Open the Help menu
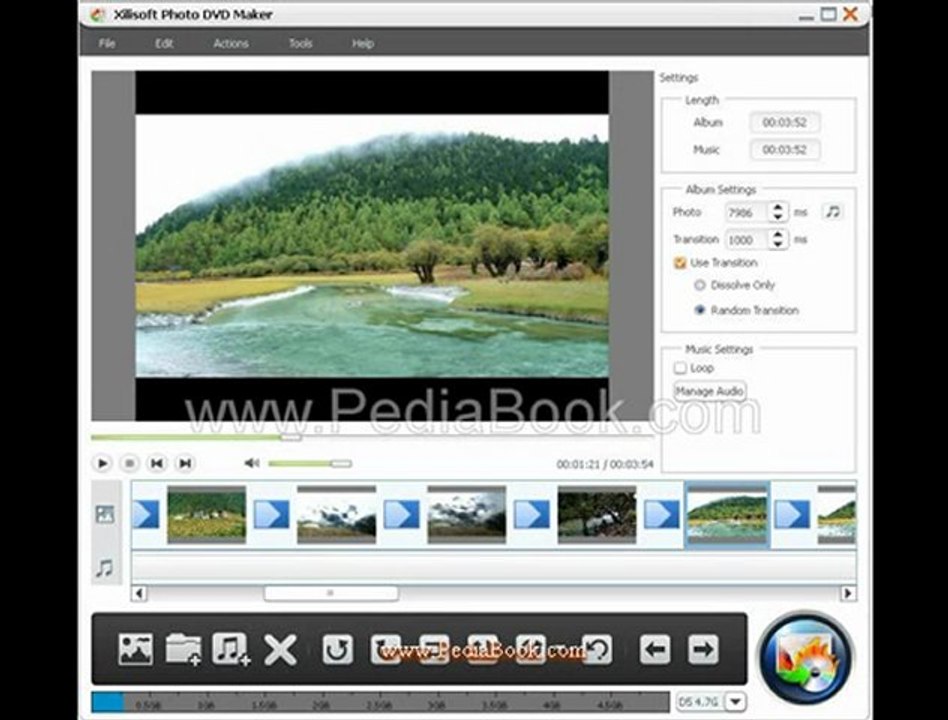 coord(363,44)
